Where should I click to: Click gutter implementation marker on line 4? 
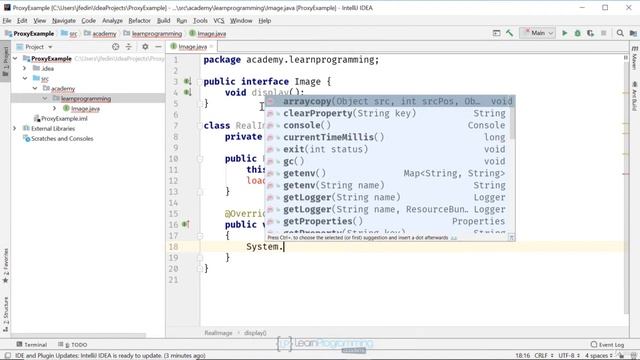[x=187, y=92]
